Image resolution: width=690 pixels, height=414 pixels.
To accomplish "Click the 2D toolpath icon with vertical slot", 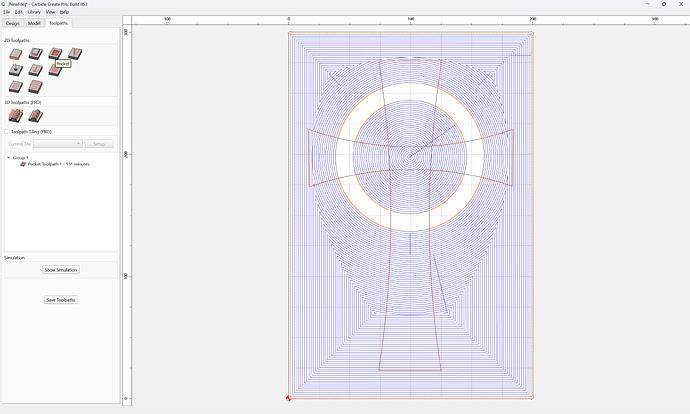I will tap(35, 70).
